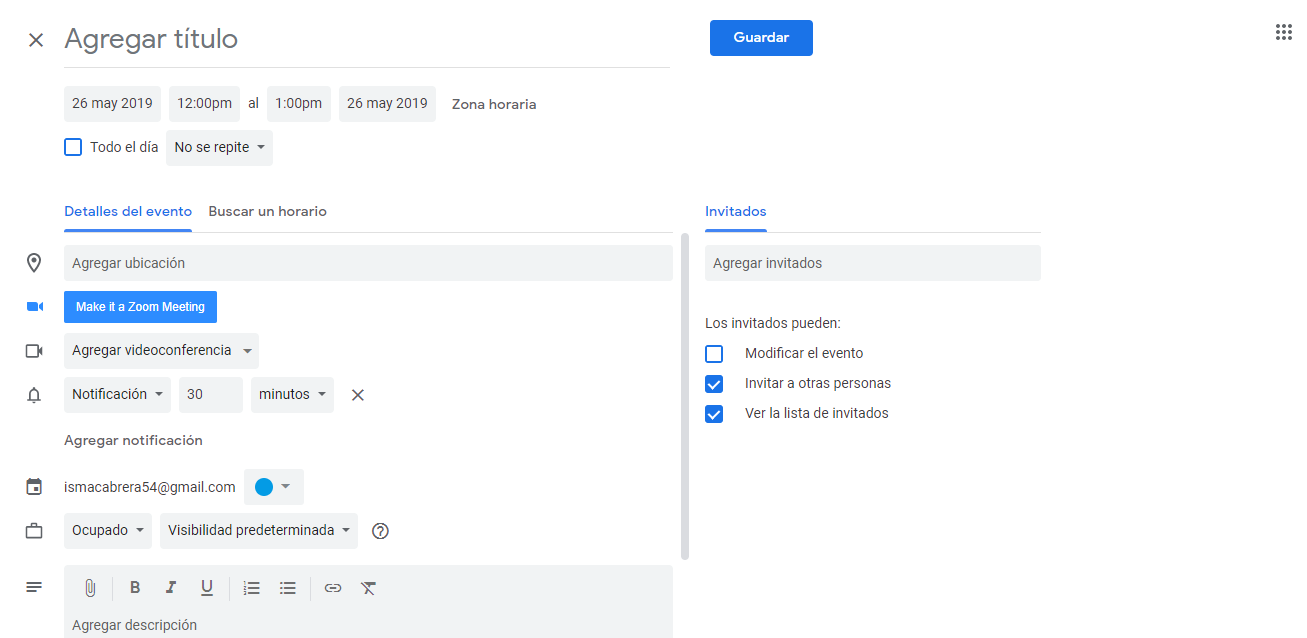The height and width of the screenshot is (638, 1307).
Task: Toggle bold formatting in description toolbar
Action: 135,588
